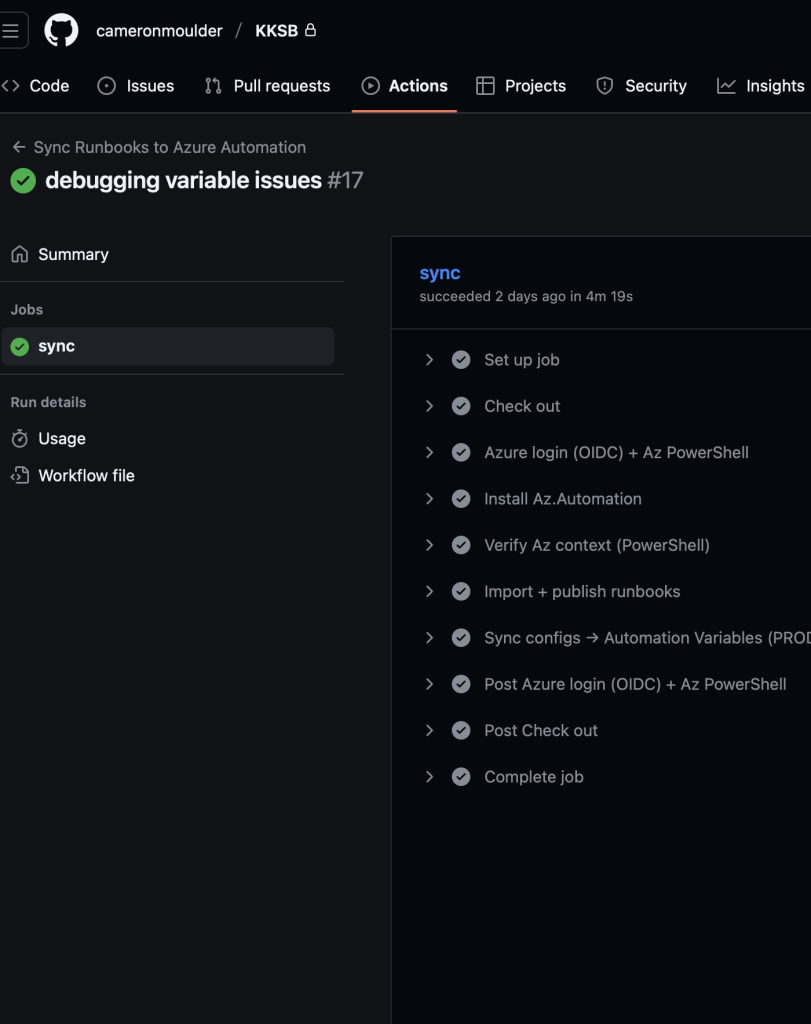Click the Summary home icon
Screen dimensions: 811x1024
[x=19, y=255]
